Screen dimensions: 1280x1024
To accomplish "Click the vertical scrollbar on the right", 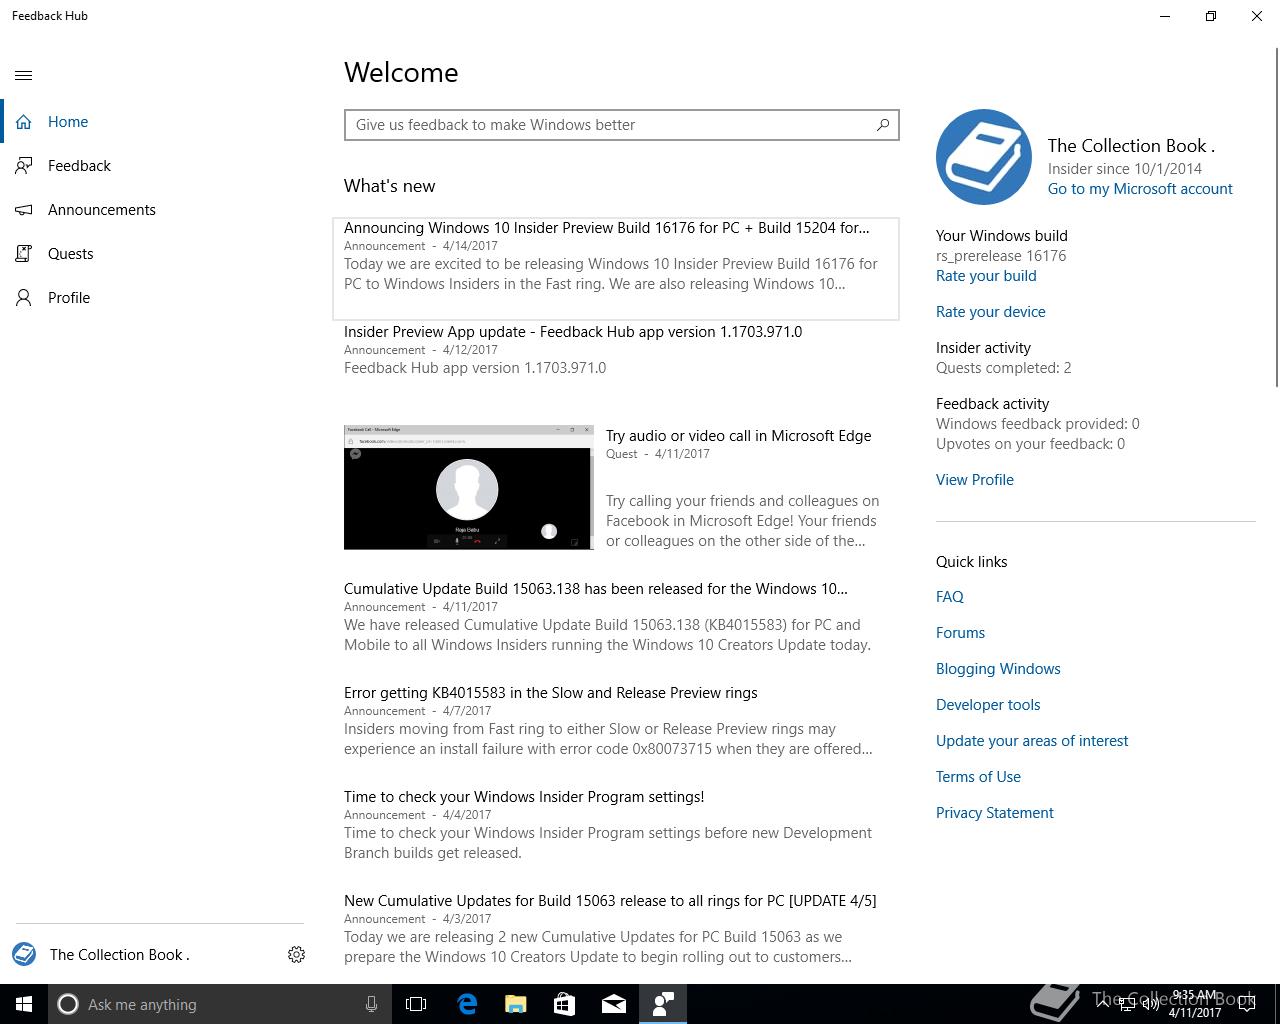I will pos(1276,215).
